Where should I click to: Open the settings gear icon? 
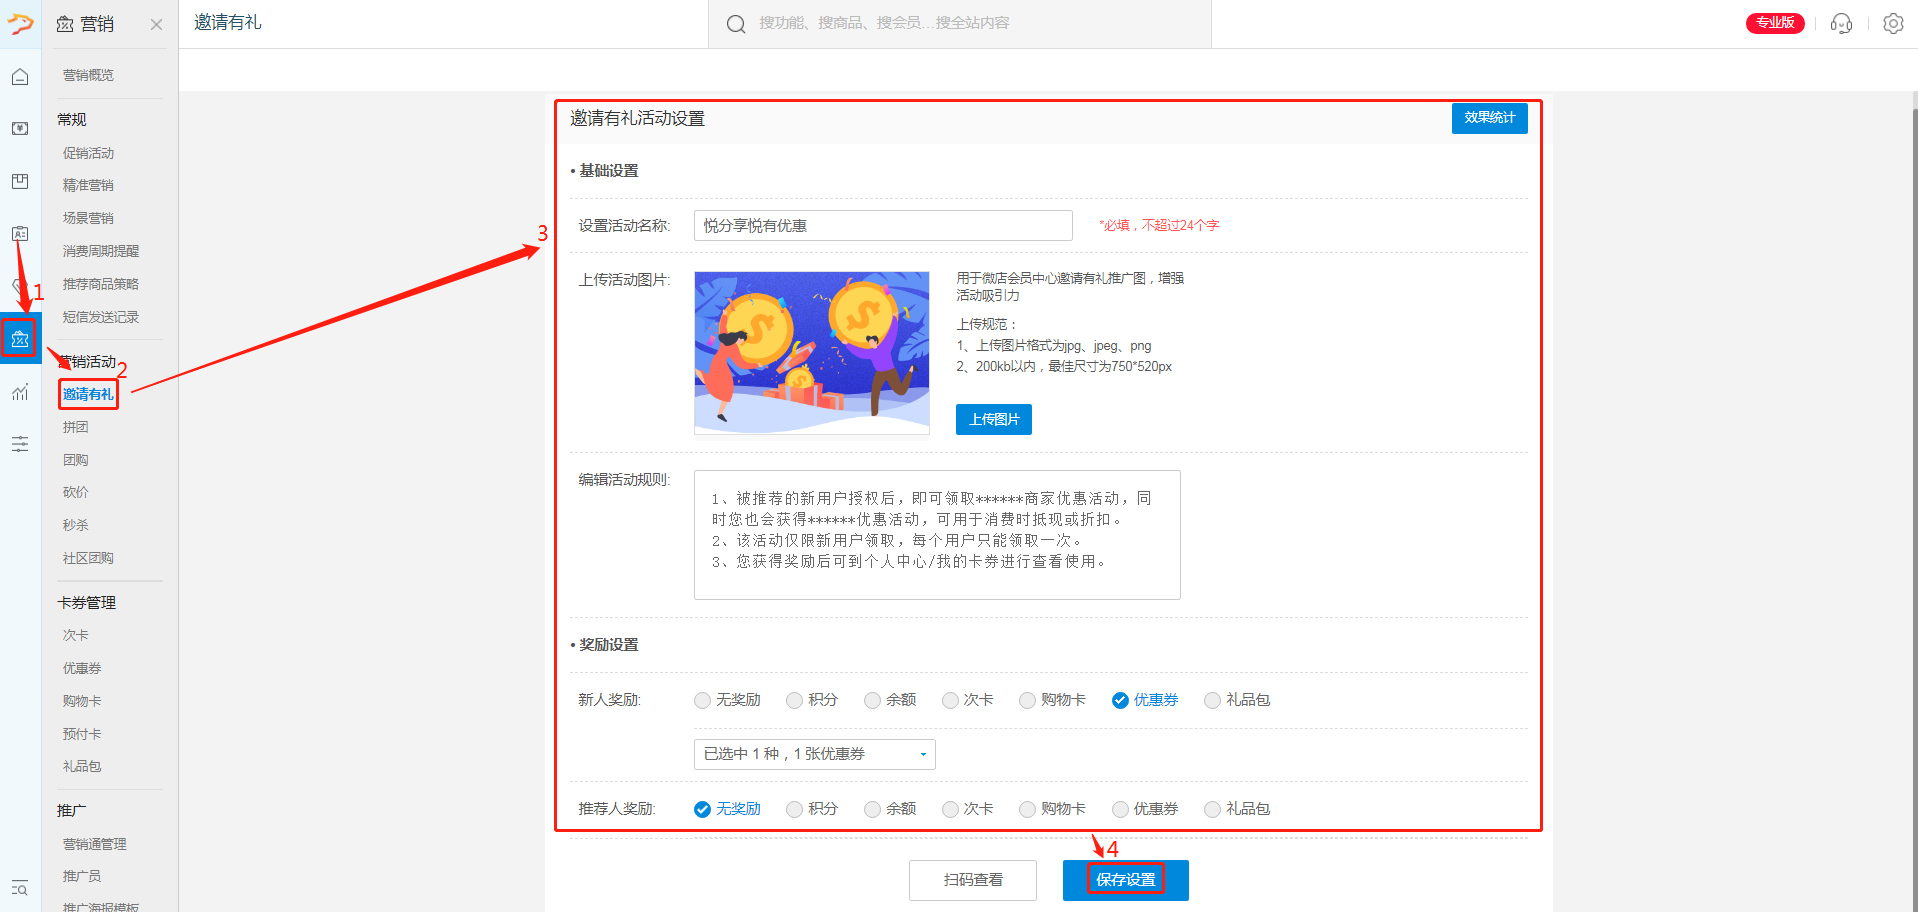point(1893,23)
